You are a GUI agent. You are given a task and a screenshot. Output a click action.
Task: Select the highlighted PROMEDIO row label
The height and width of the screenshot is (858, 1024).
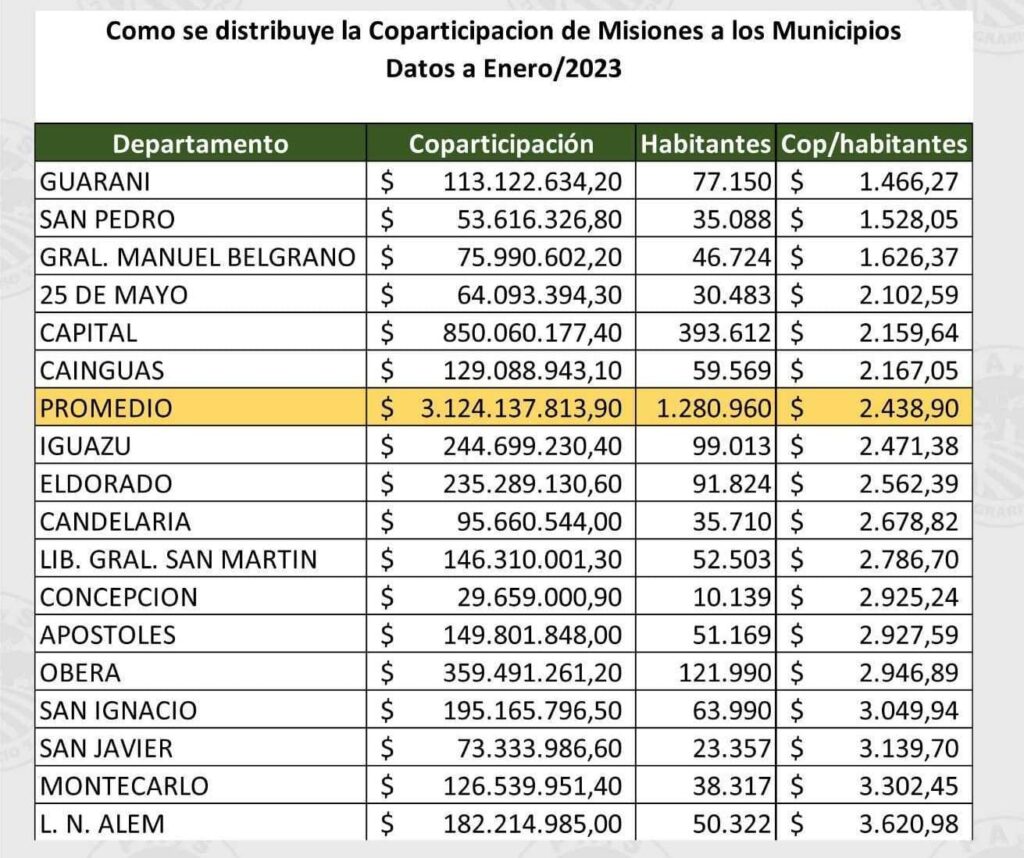click(106, 408)
